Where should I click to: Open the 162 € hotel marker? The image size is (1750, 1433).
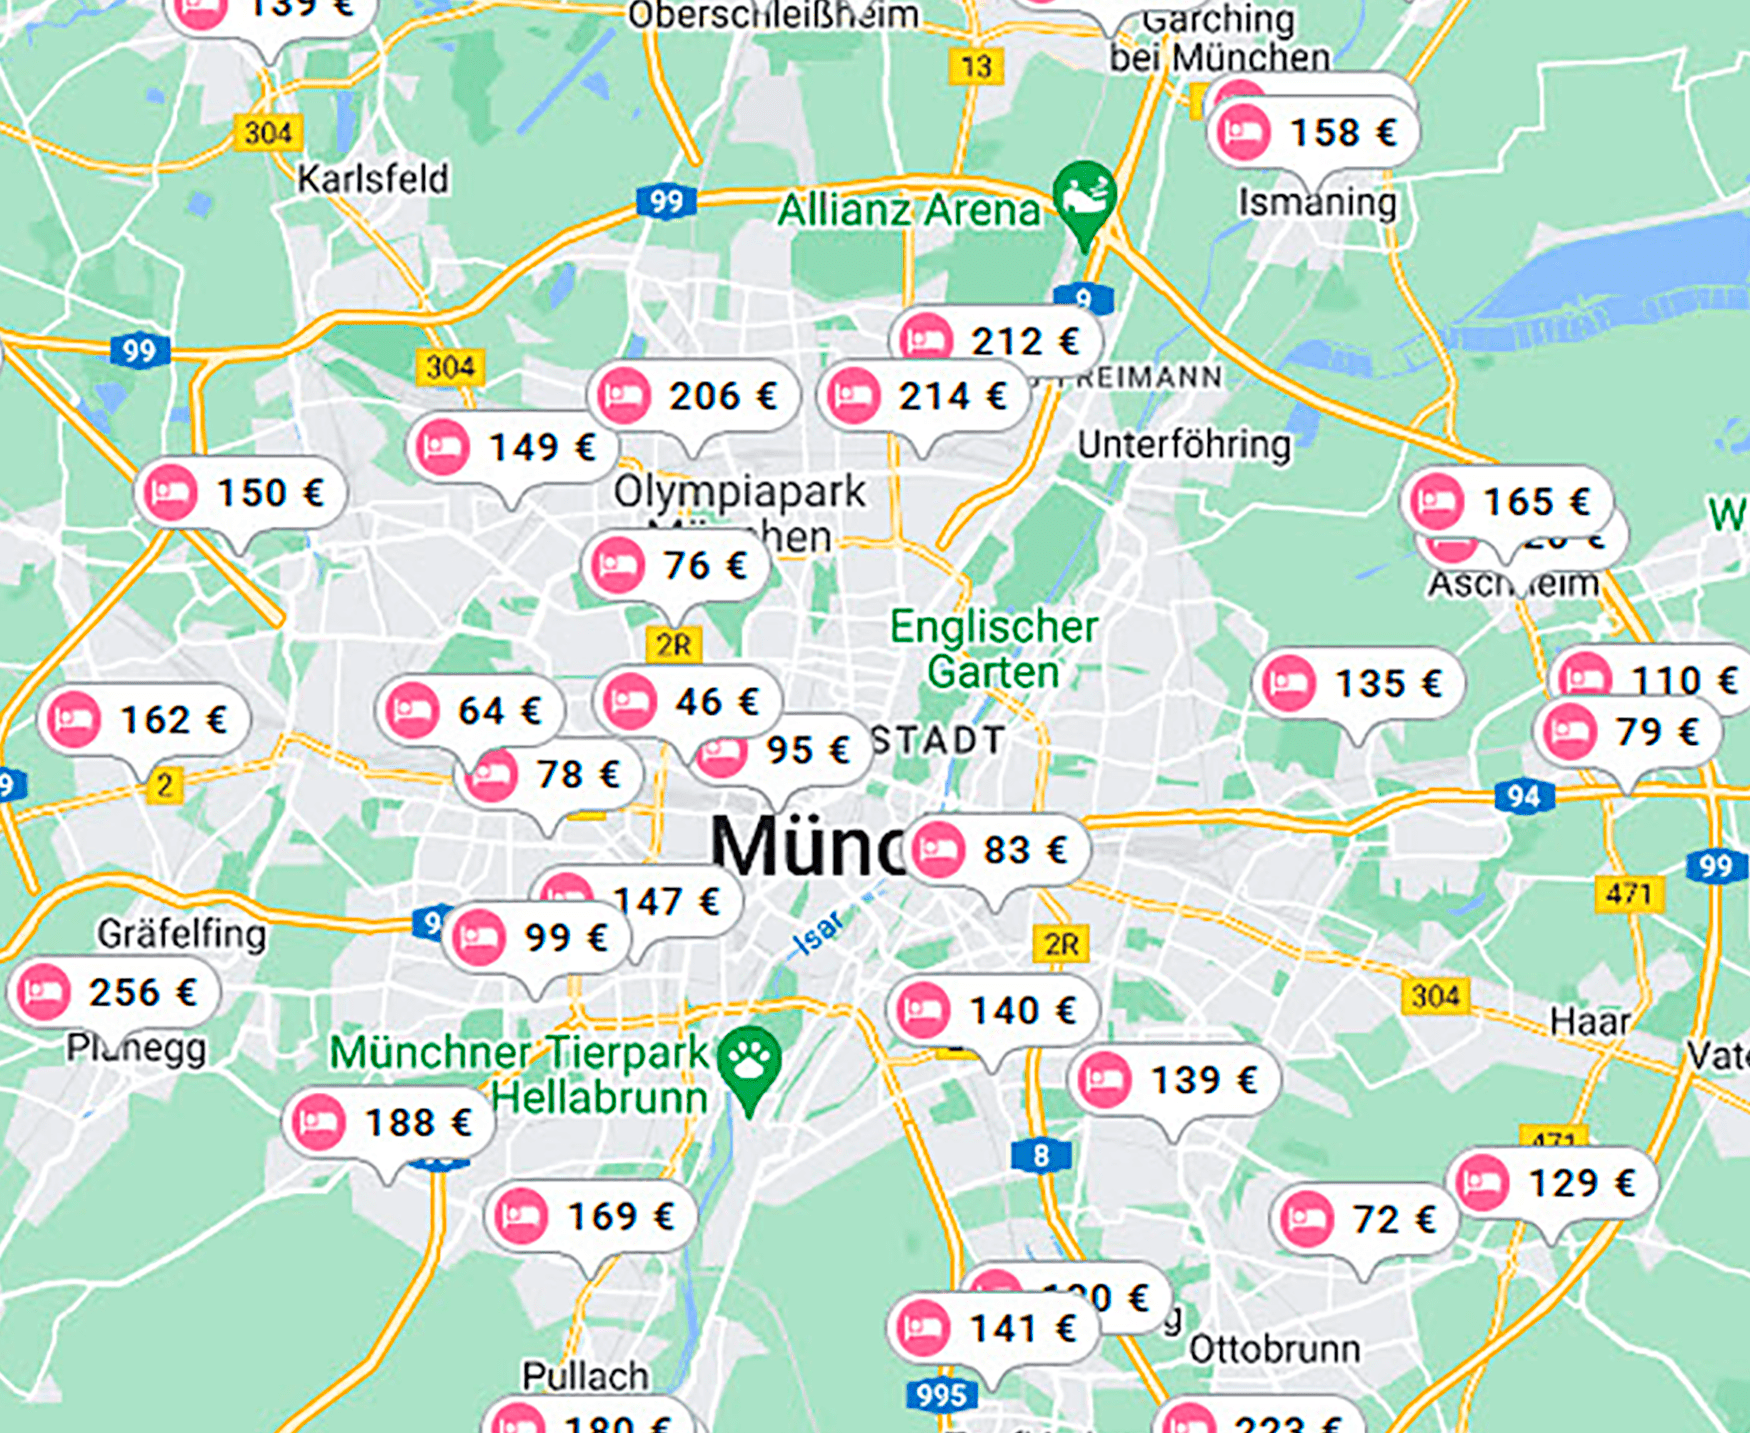point(144,719)
